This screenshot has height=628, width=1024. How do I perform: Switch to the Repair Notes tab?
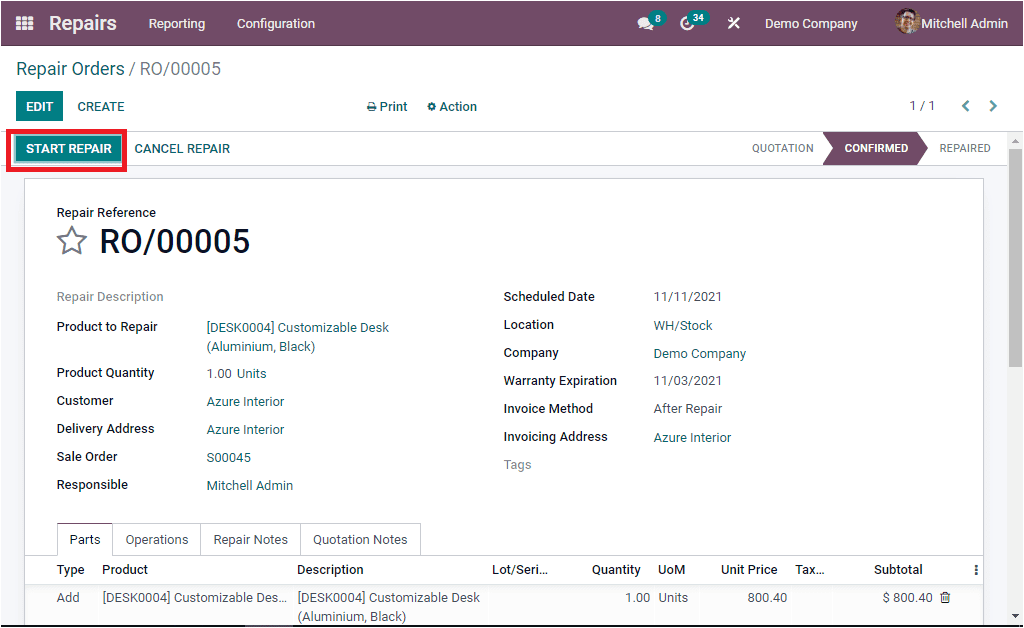coord(251,540)
